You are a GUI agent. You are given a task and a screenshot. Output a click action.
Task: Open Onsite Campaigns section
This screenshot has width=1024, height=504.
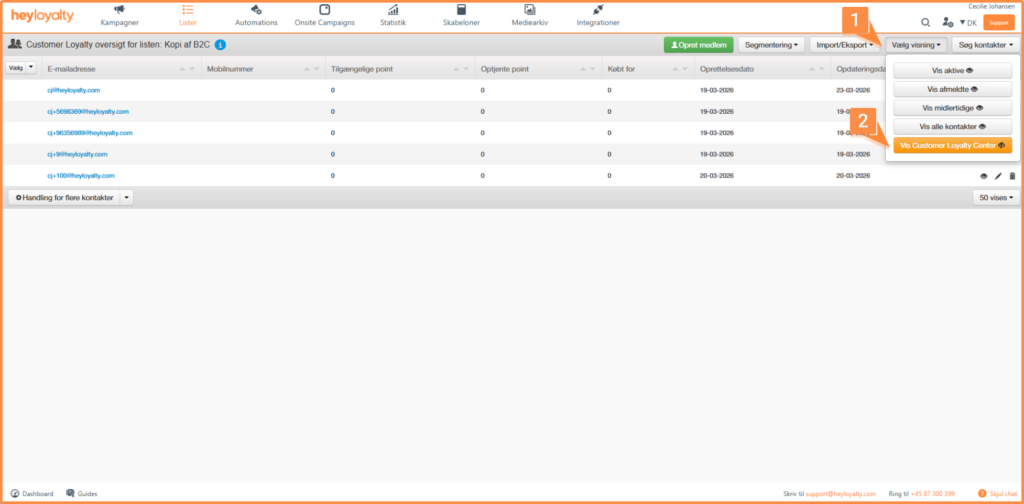coord(325,16)
